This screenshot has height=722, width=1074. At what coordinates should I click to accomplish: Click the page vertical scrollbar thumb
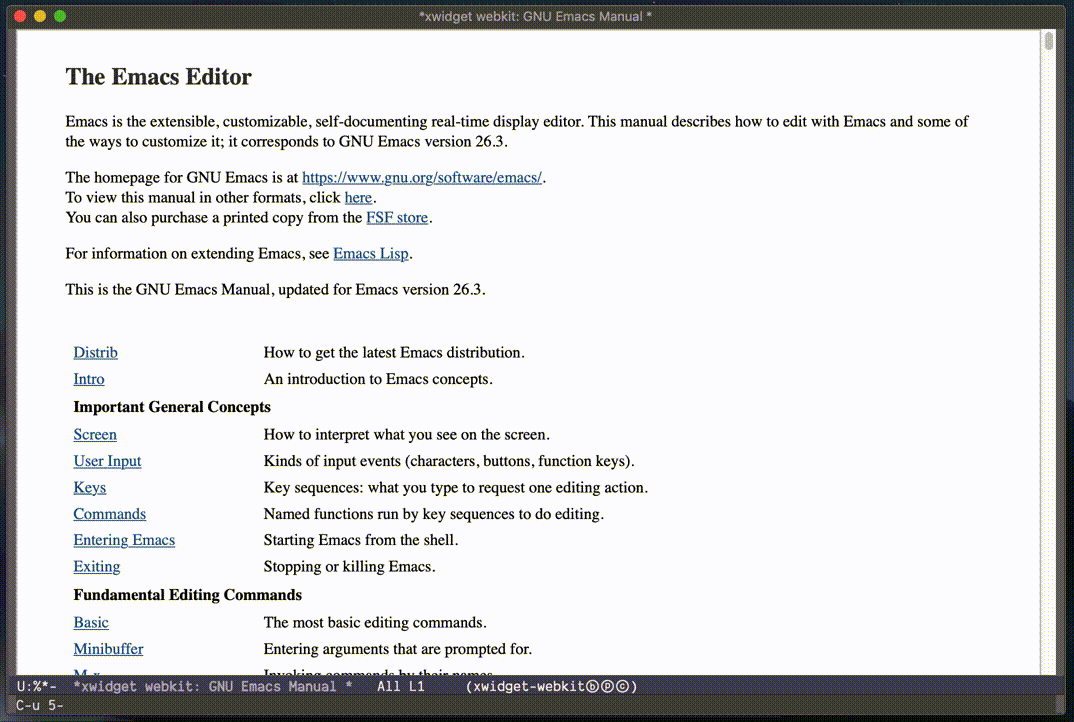1049,41
